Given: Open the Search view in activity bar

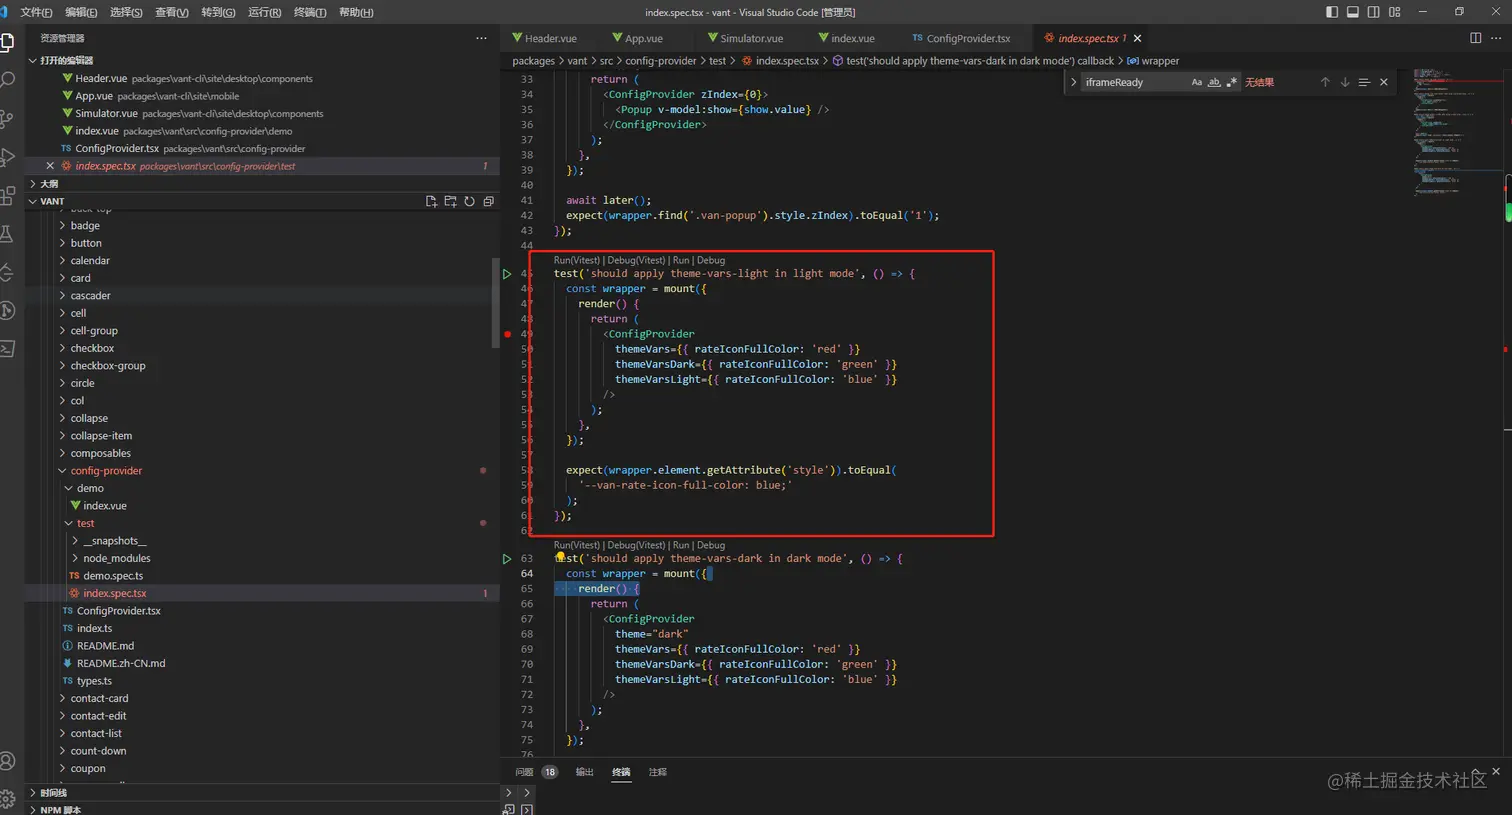Looking at the screenshot, I should pyautogui.click(x=7, y=80).
